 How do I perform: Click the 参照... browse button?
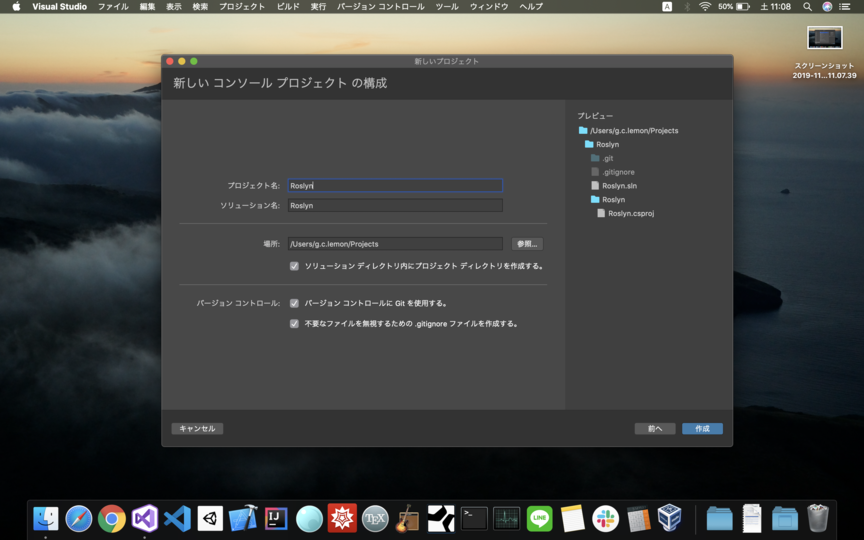click(x=527, y=244)
